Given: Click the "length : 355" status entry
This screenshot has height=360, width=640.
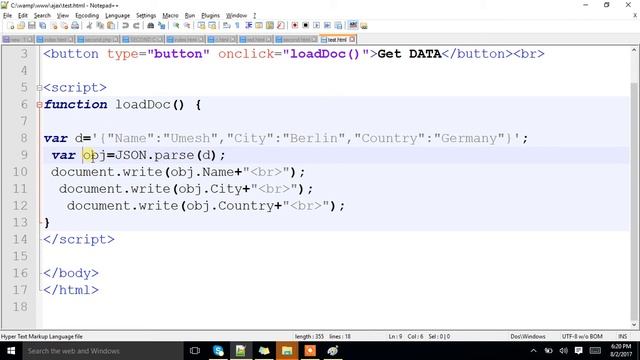Looking at the screenshot, I should 309,337.
